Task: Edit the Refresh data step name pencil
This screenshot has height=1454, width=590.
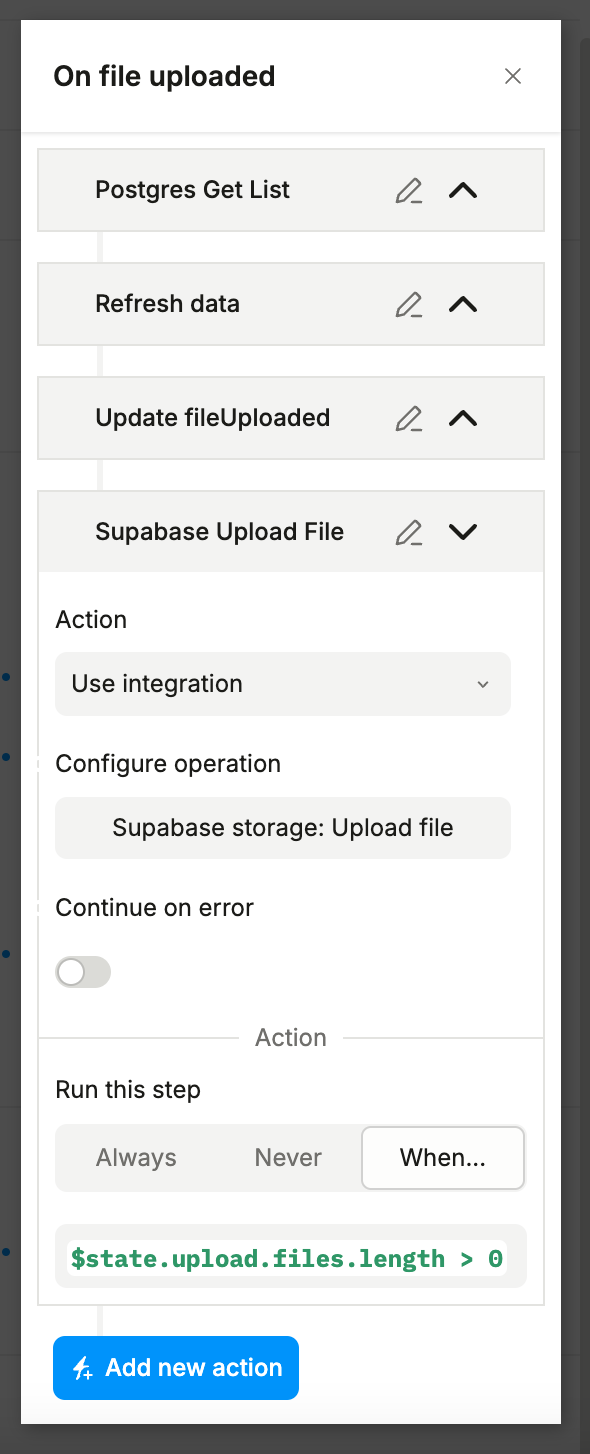Action: coord(408,304)
